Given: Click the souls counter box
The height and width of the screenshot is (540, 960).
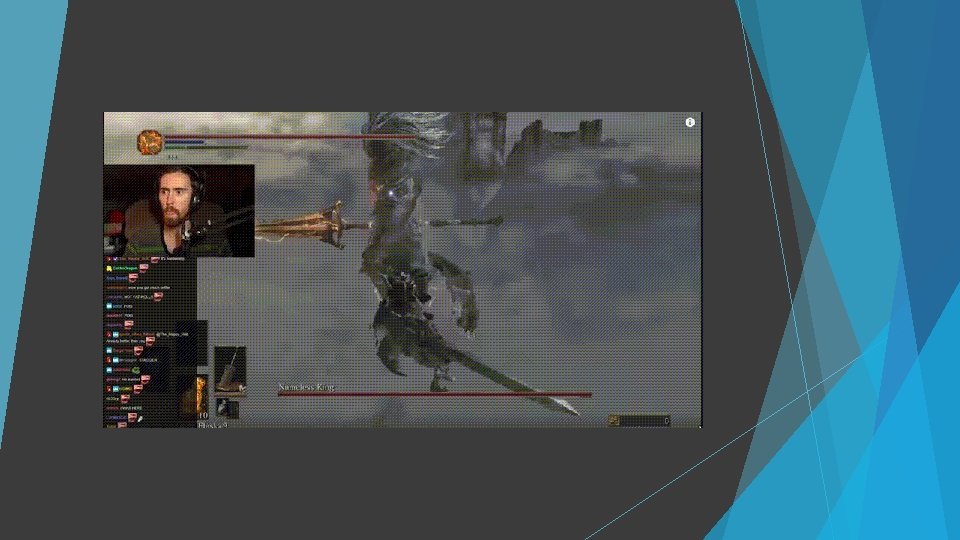Looking at the screenshot, I should pos(640,421).
